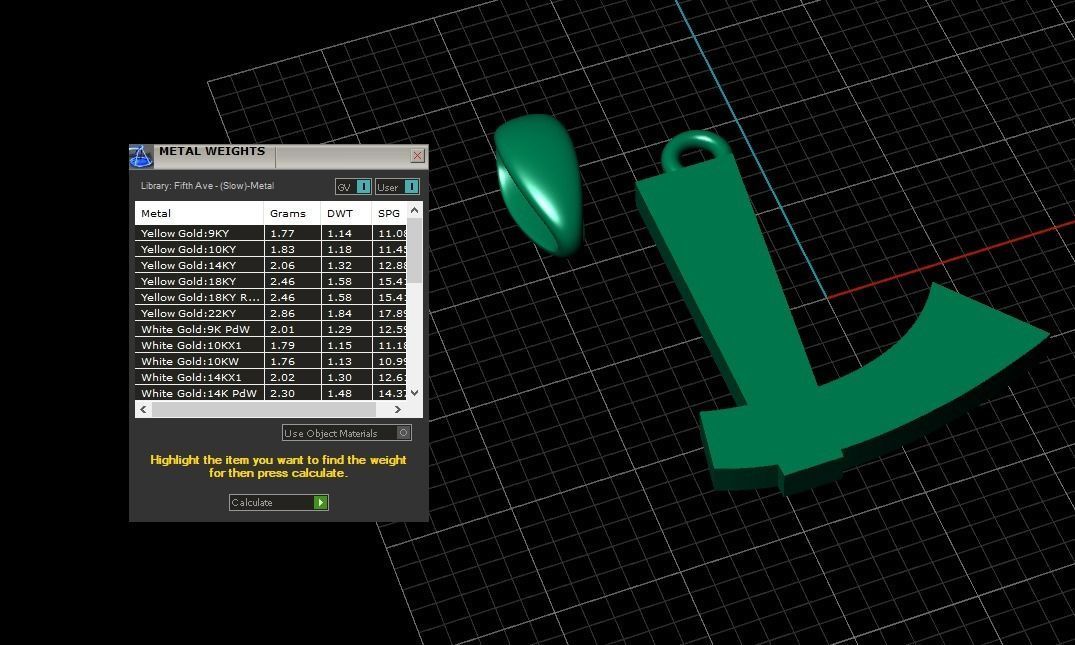Click the 1.77 grams cell
Screen dimensions: 1075x645
292,233
